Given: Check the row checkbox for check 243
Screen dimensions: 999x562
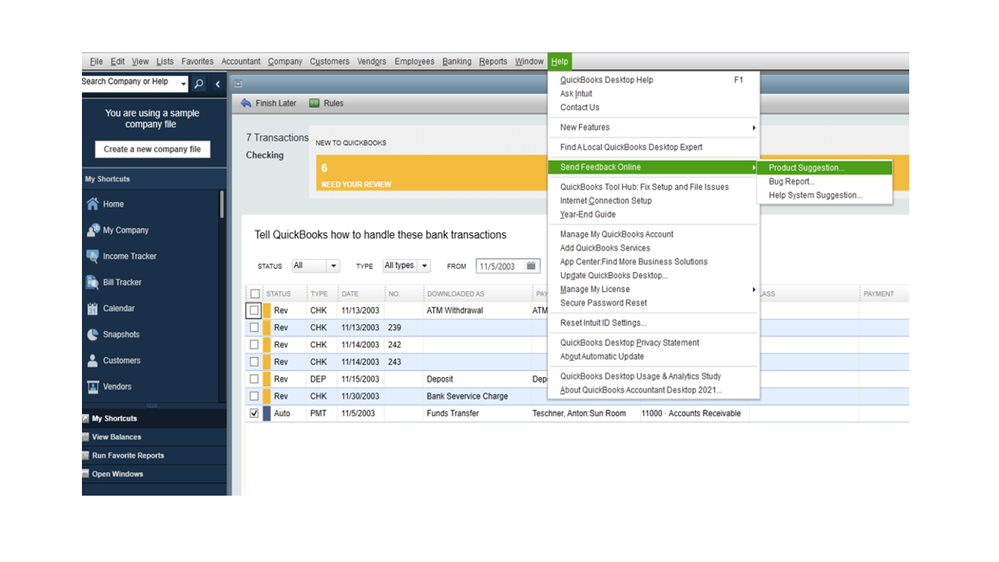Looking at the screenshot, I should click(254, 362).
